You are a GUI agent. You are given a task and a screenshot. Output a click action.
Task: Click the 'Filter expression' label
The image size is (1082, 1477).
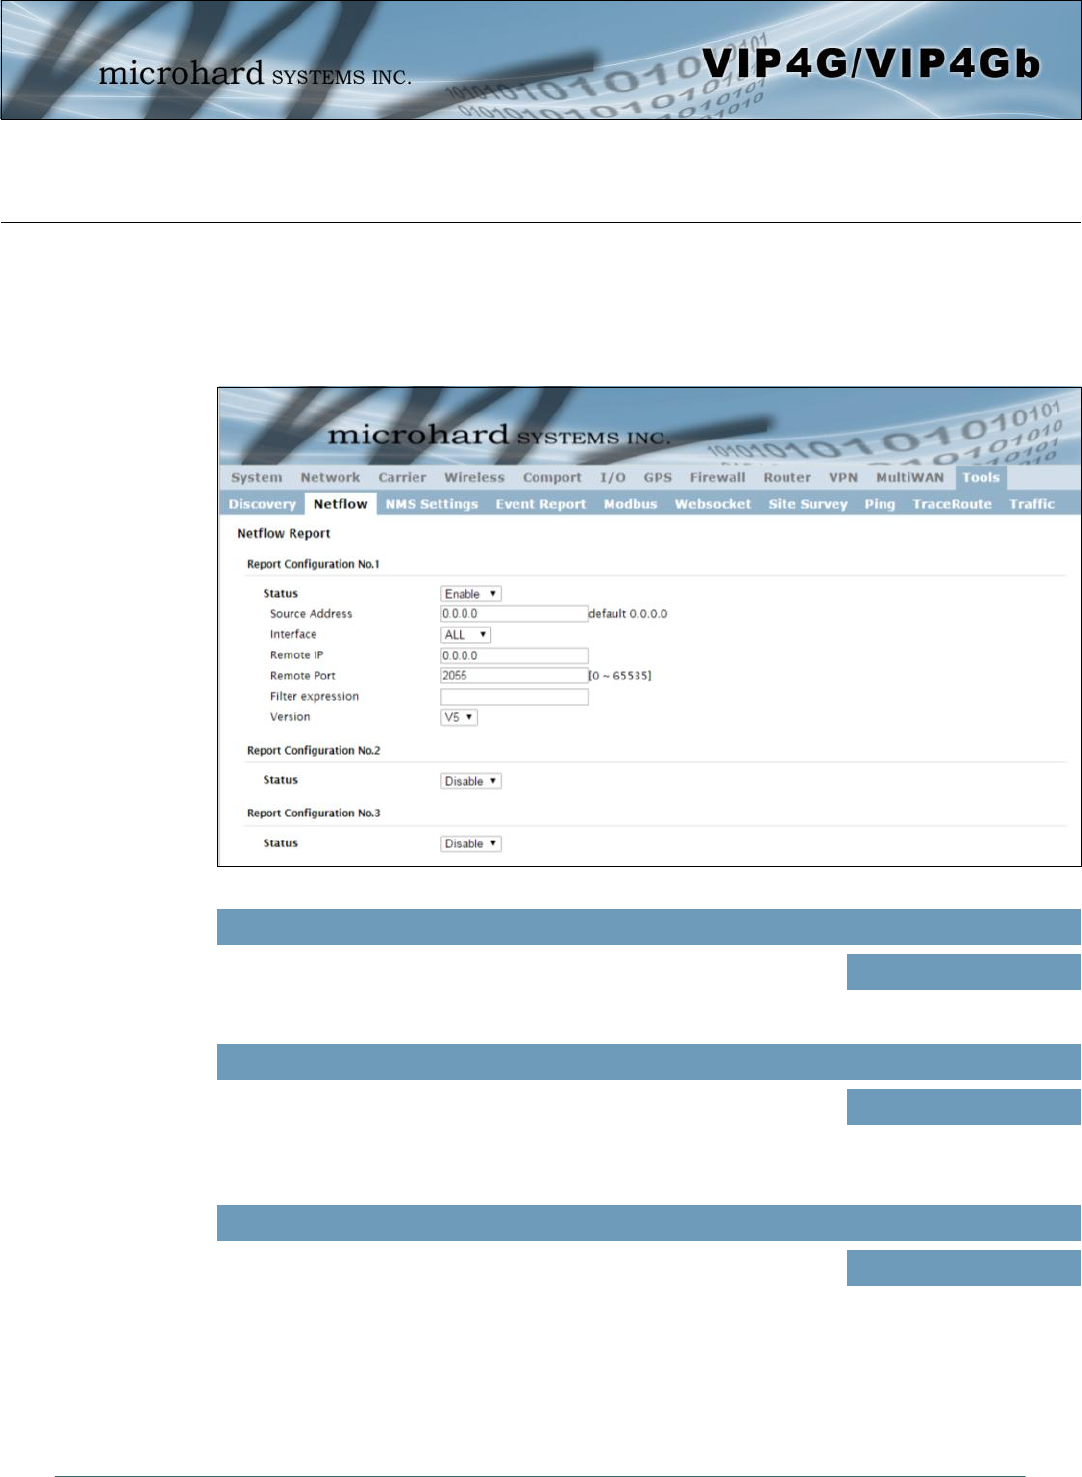click(x=314, y=697)
